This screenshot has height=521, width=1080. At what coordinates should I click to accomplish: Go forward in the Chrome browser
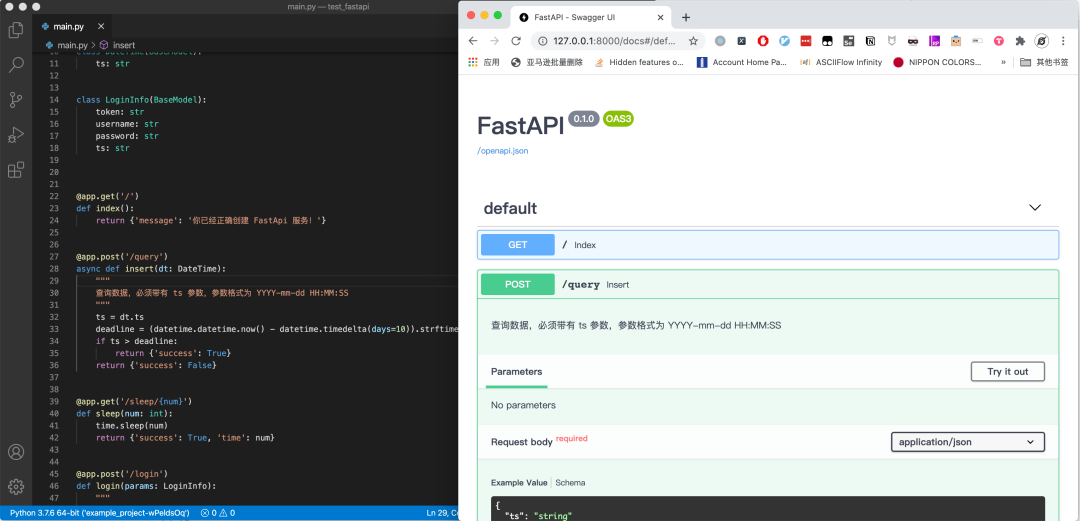tap(495, 41)
